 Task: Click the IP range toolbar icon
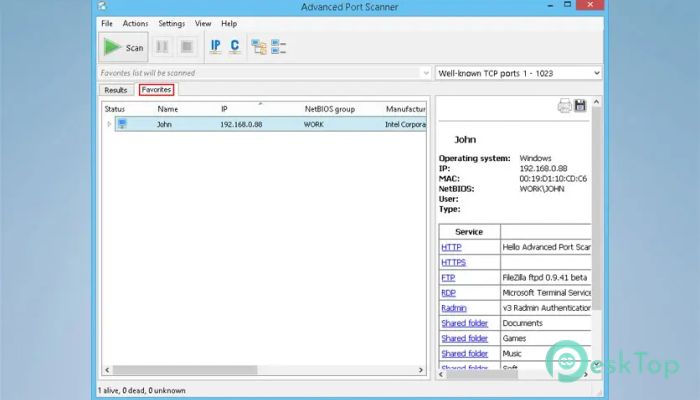(216, 46)
